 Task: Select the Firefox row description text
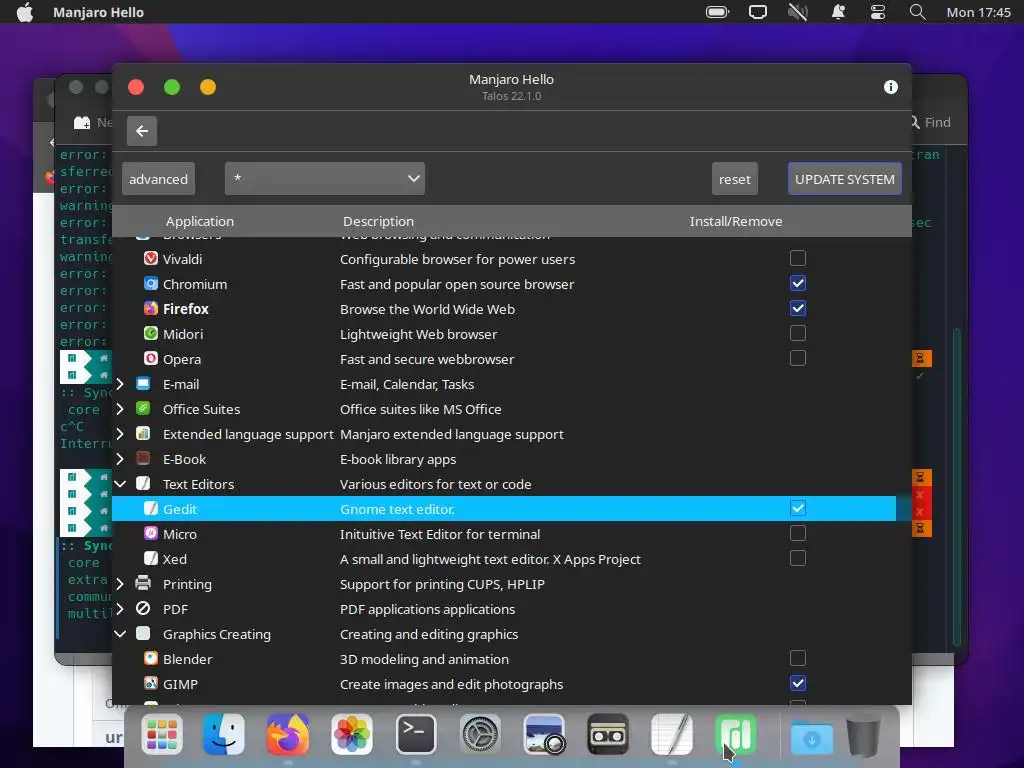click(427, 309)
